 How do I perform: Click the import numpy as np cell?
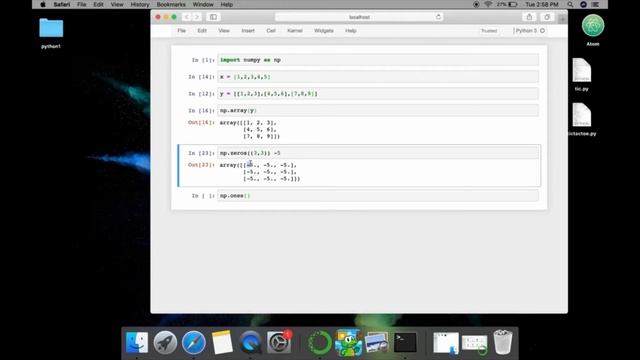(378, 60)
